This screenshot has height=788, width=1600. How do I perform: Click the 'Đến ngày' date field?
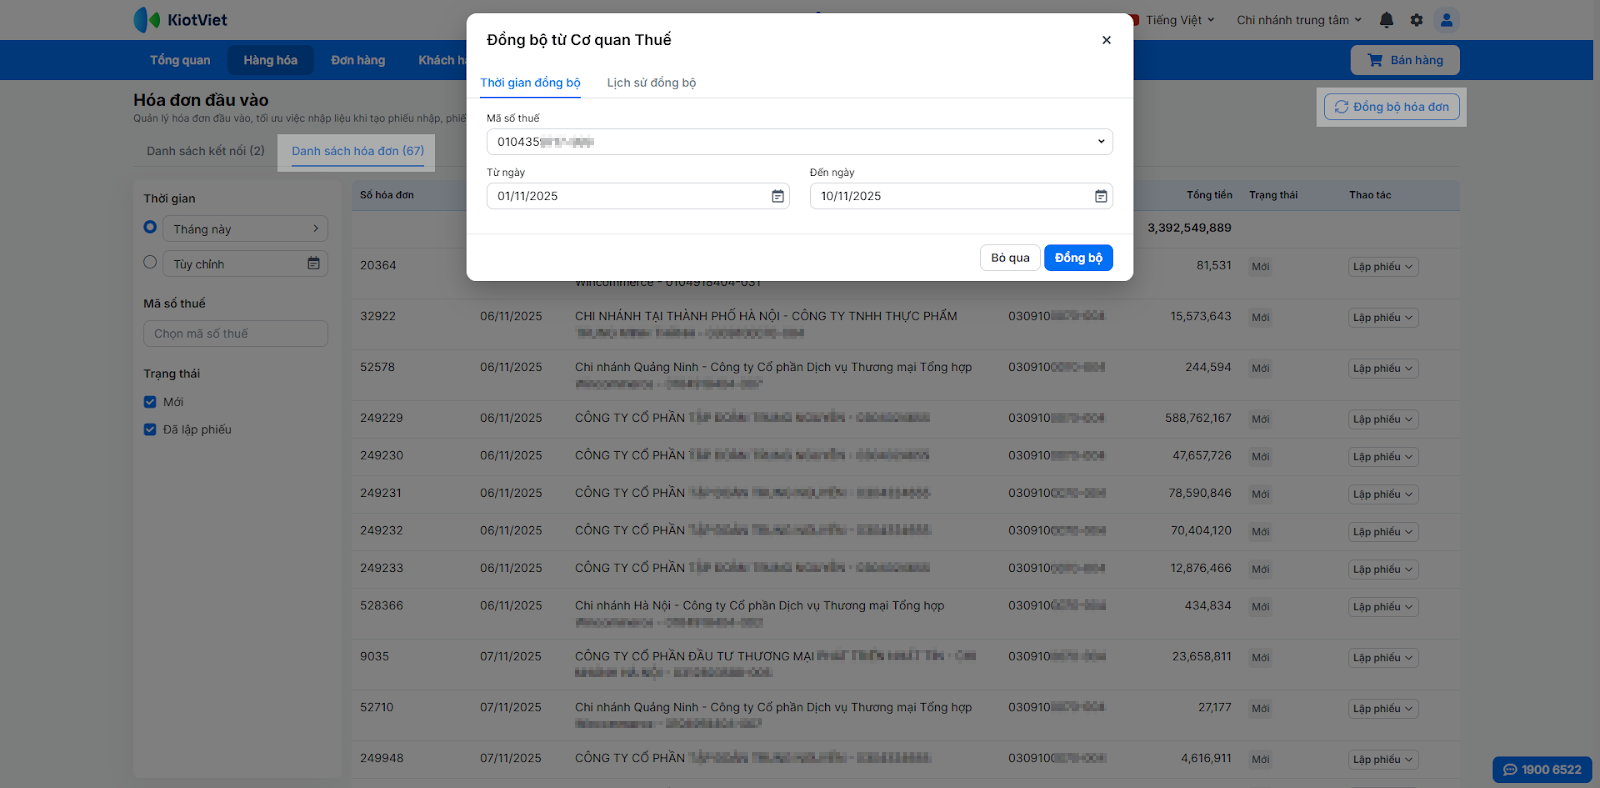click(x=961, y=196)
